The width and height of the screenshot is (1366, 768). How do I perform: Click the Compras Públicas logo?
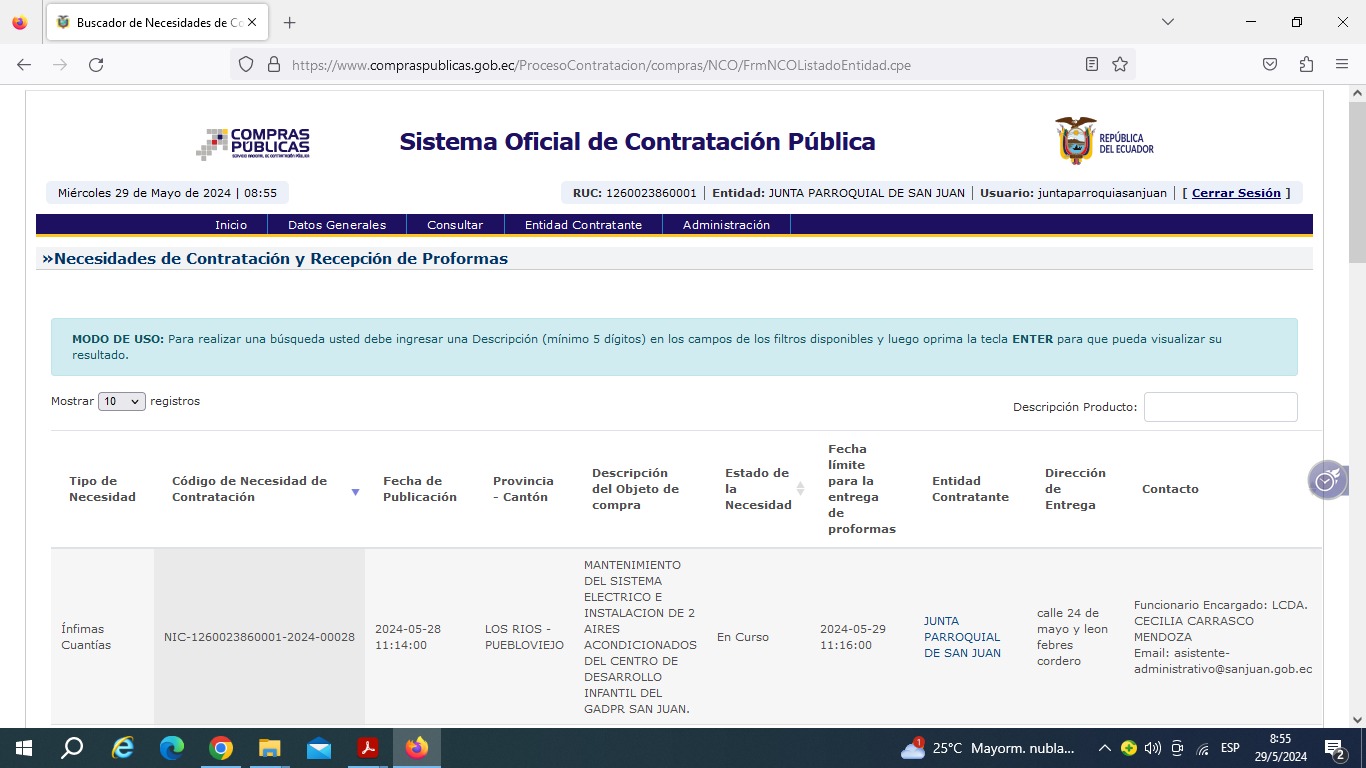click(x=253, y=143)
